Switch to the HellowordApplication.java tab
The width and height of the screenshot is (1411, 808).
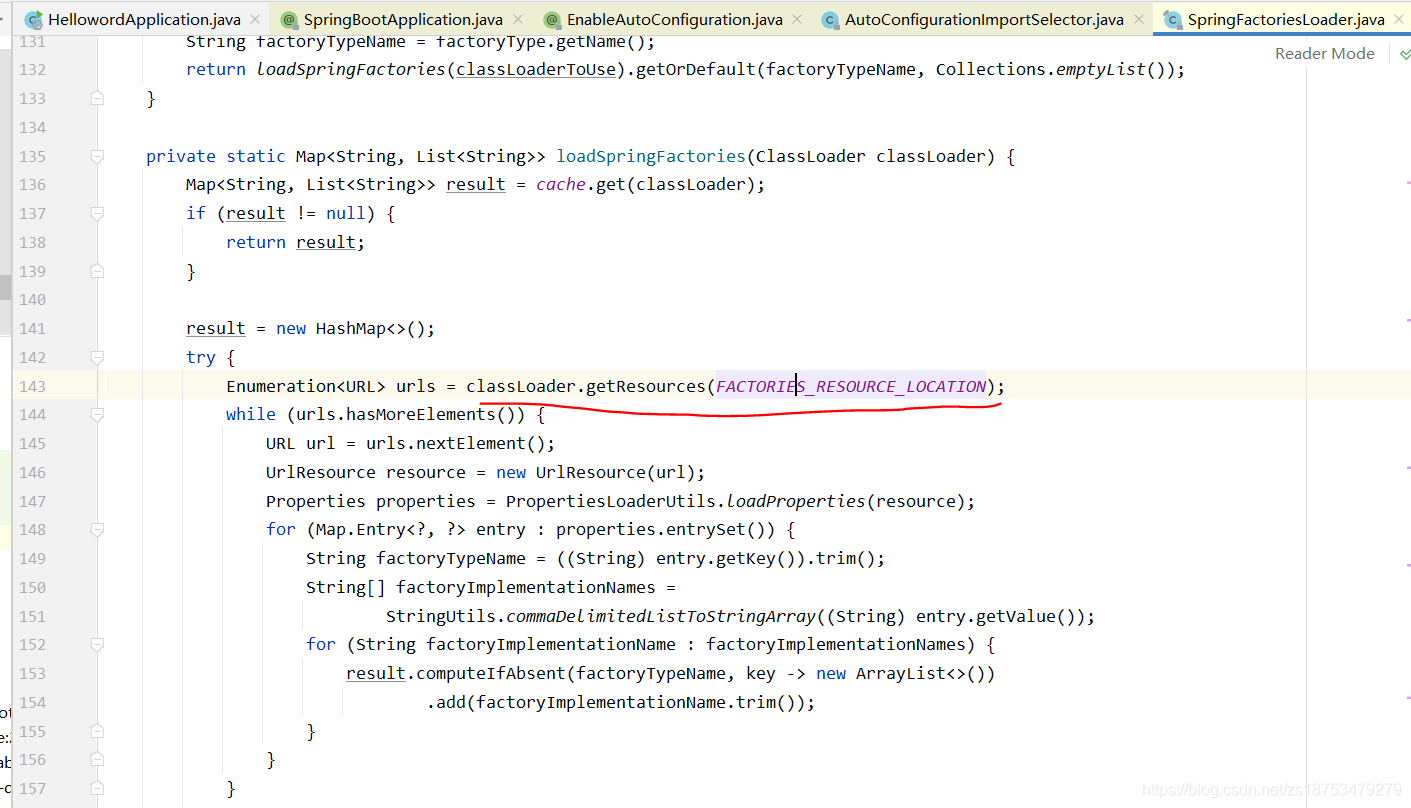click(143, 19)
